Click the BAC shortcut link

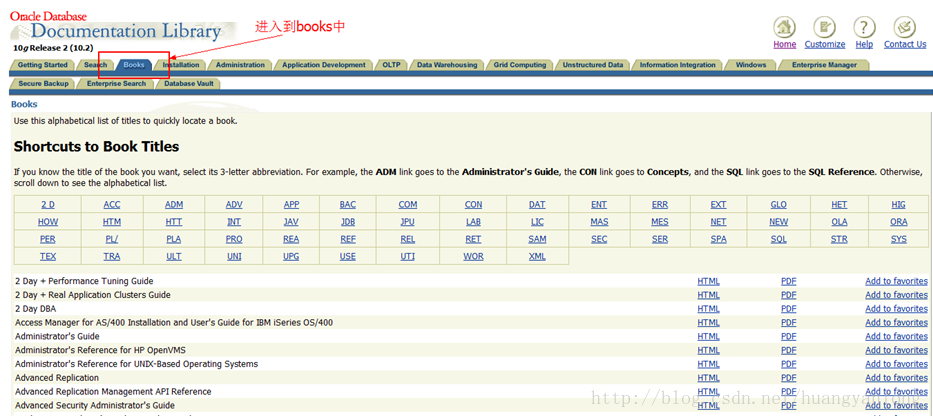(347, 204)
